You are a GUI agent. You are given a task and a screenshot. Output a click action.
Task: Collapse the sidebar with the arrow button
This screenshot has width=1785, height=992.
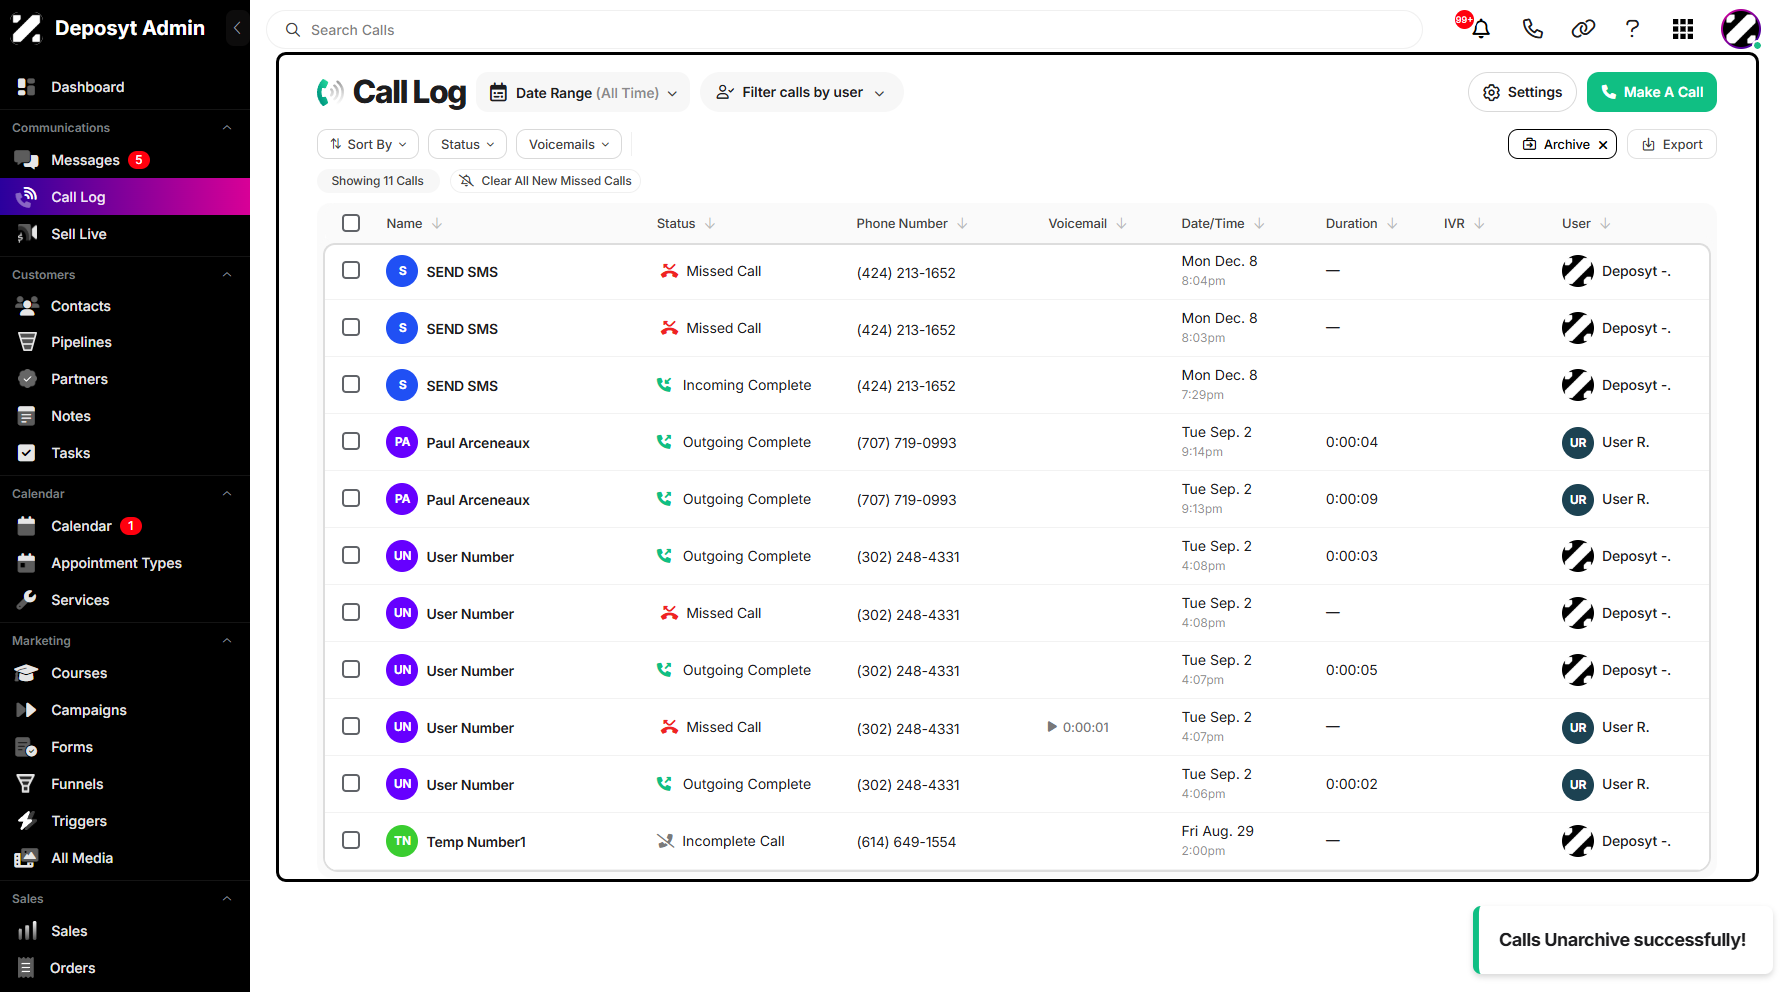click(x=237, y=28)
